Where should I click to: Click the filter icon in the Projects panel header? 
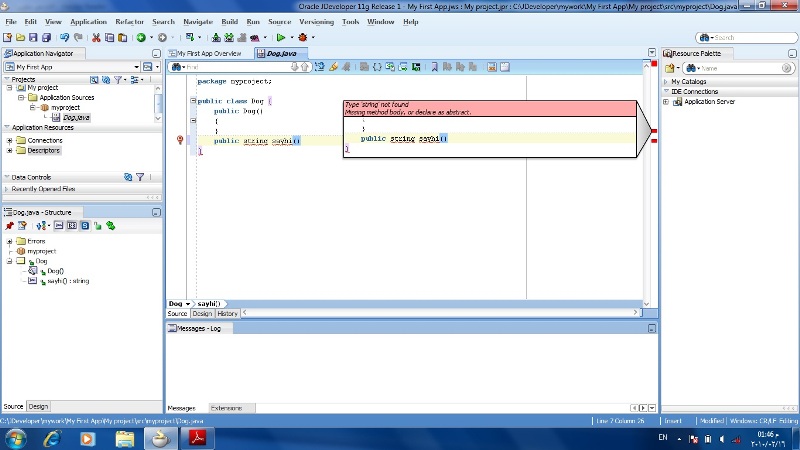[x=119, y=79]
